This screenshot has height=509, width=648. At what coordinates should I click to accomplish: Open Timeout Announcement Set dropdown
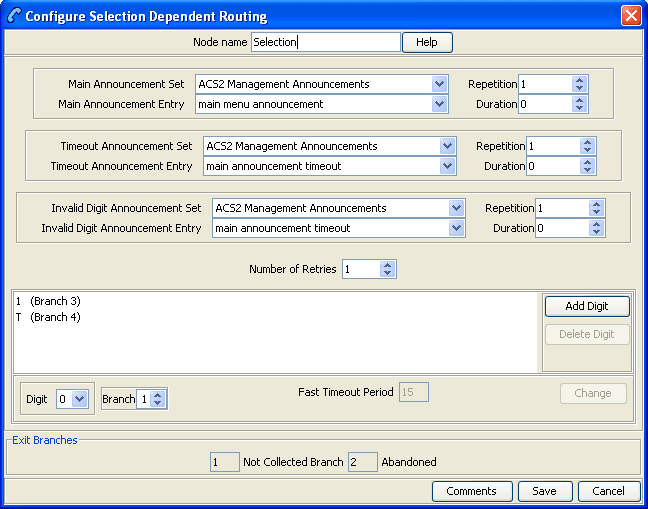[x=447, y=146]
